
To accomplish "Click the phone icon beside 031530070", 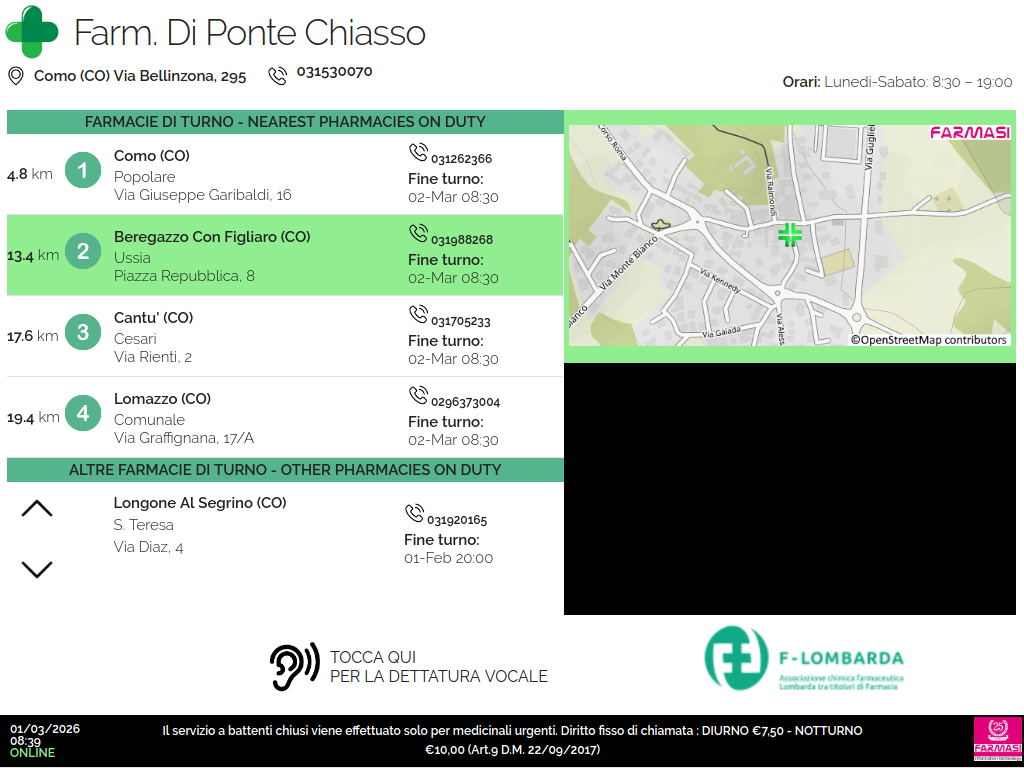I will click(x=277, y=76).
